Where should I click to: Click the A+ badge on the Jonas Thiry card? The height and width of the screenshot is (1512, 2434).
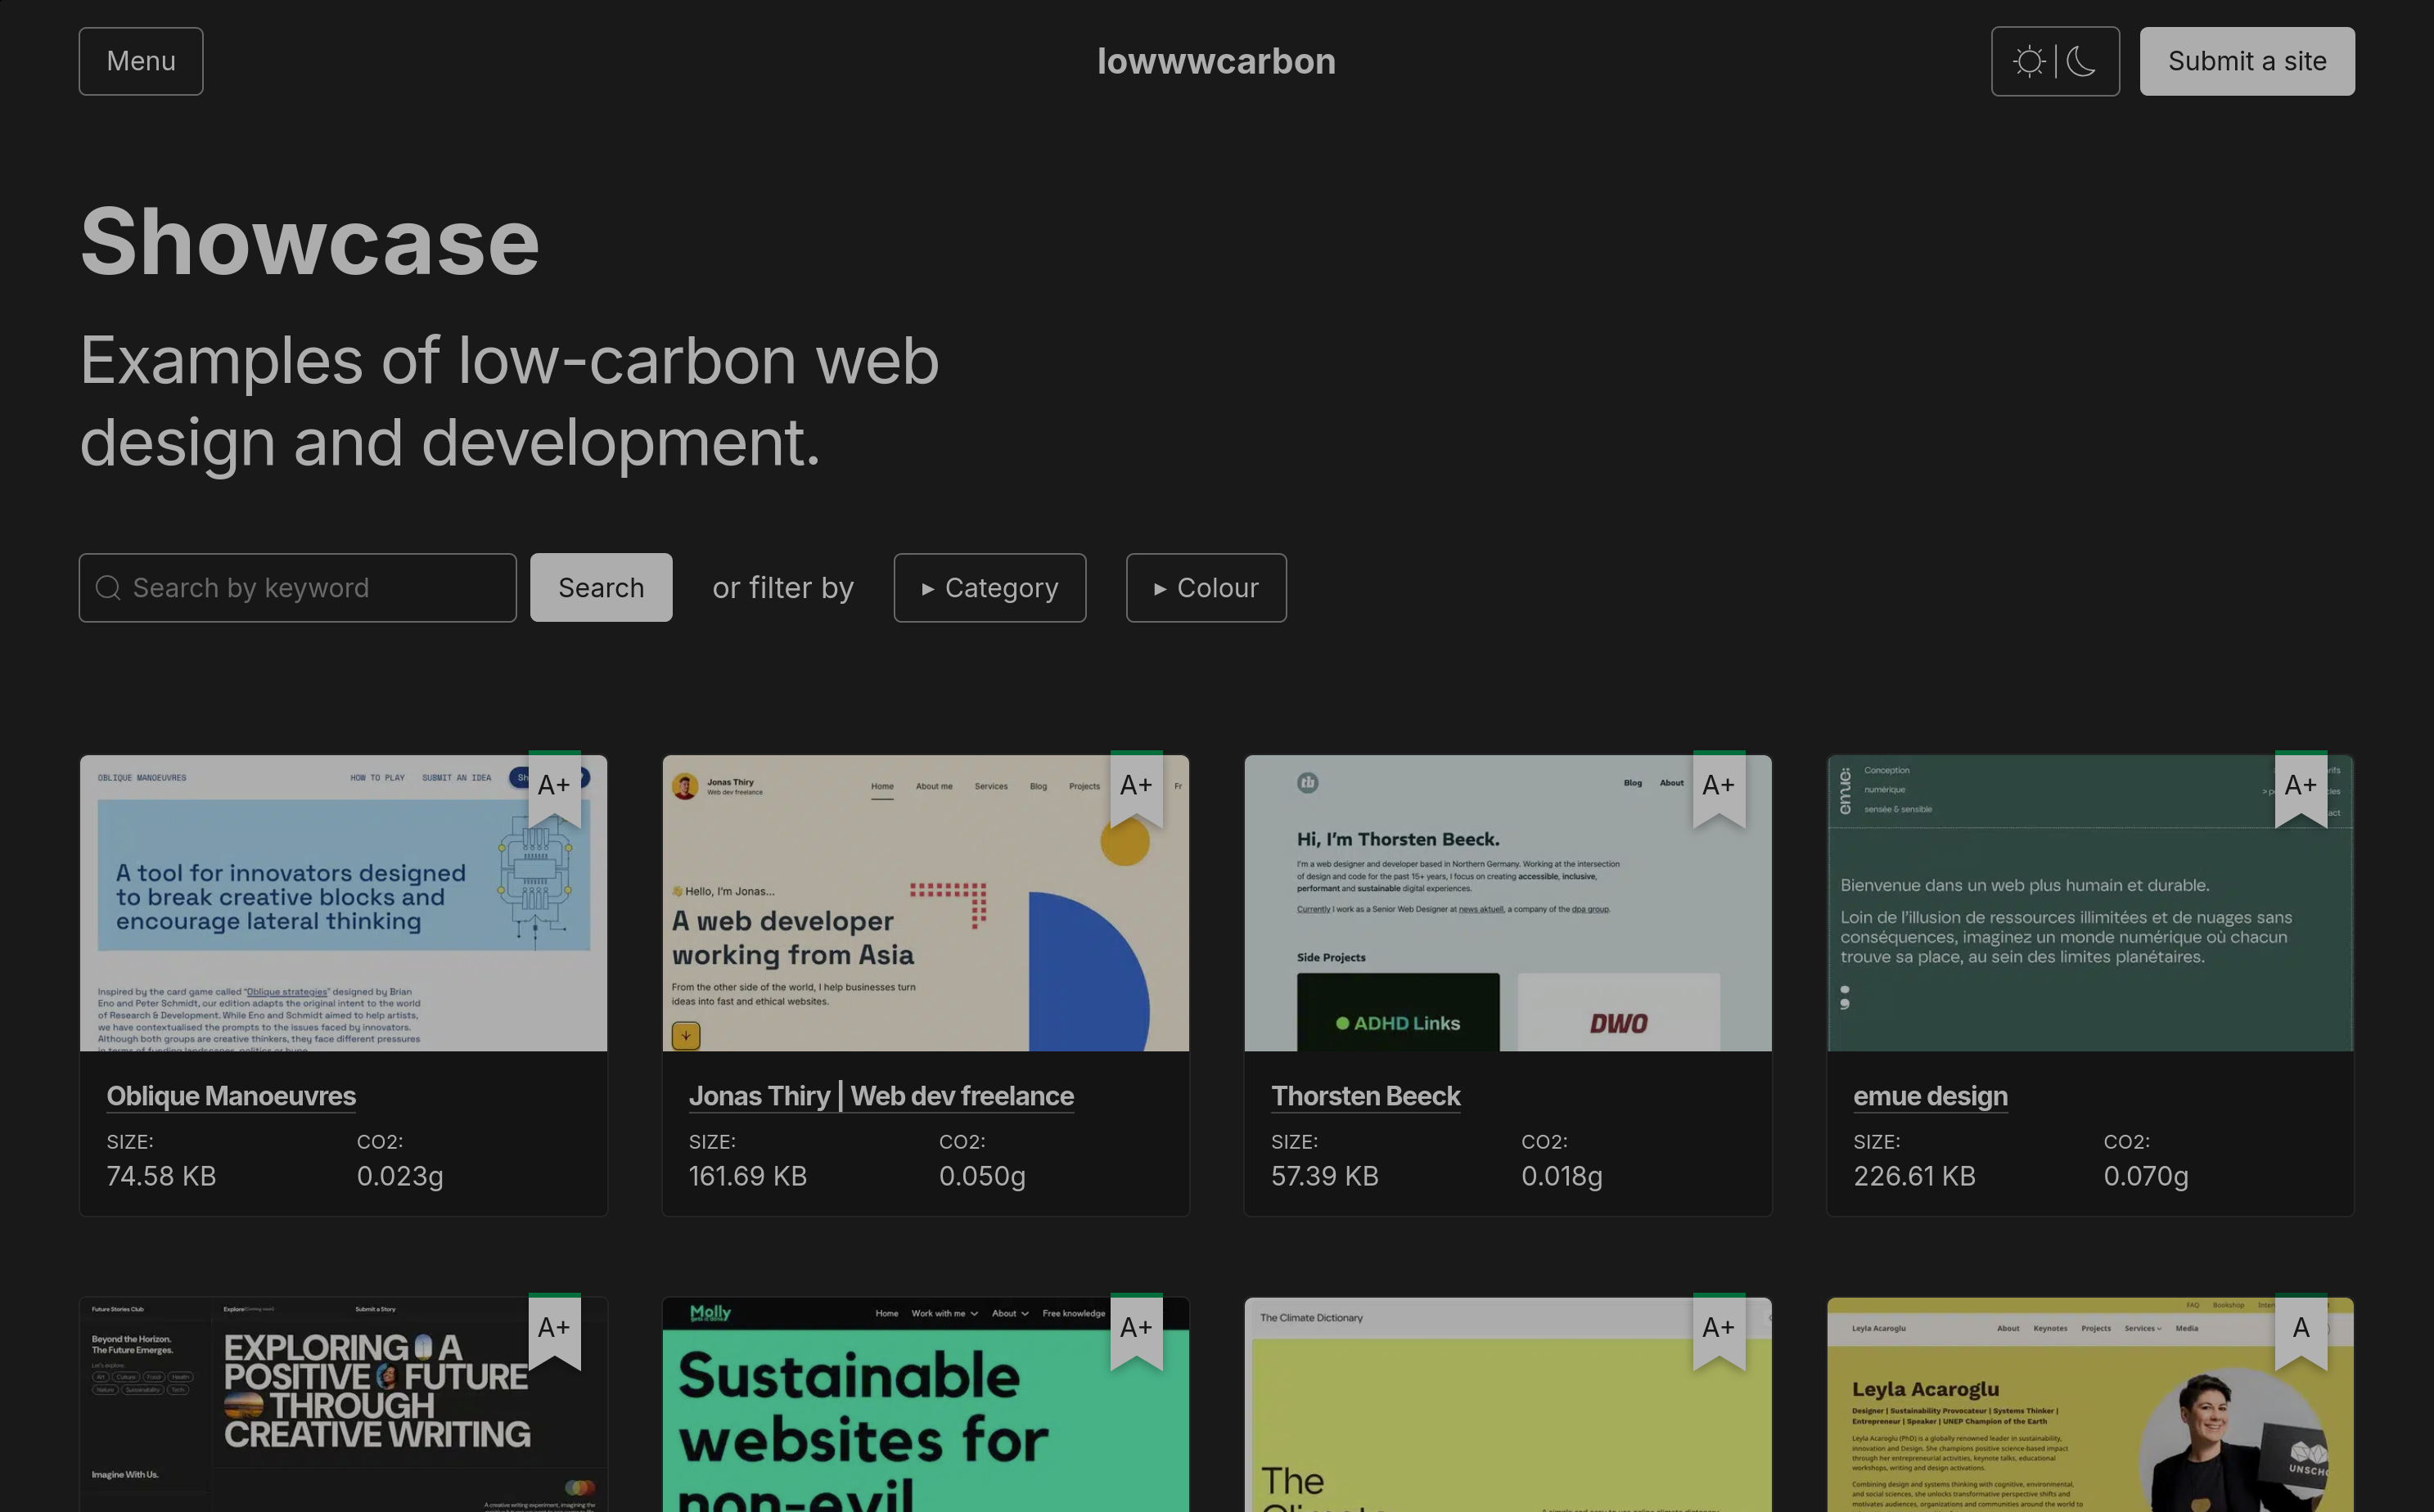[x=1136, y=786]
